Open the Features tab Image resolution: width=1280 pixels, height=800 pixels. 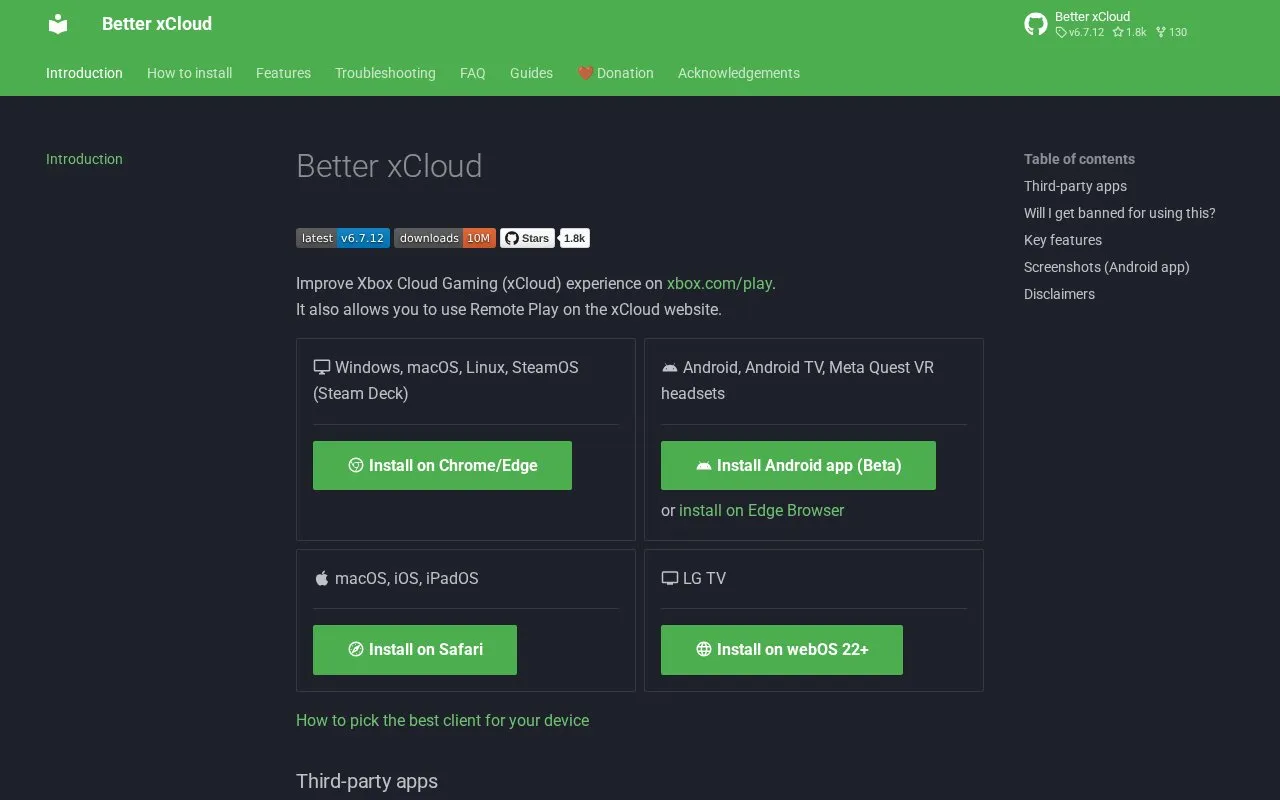283,73
